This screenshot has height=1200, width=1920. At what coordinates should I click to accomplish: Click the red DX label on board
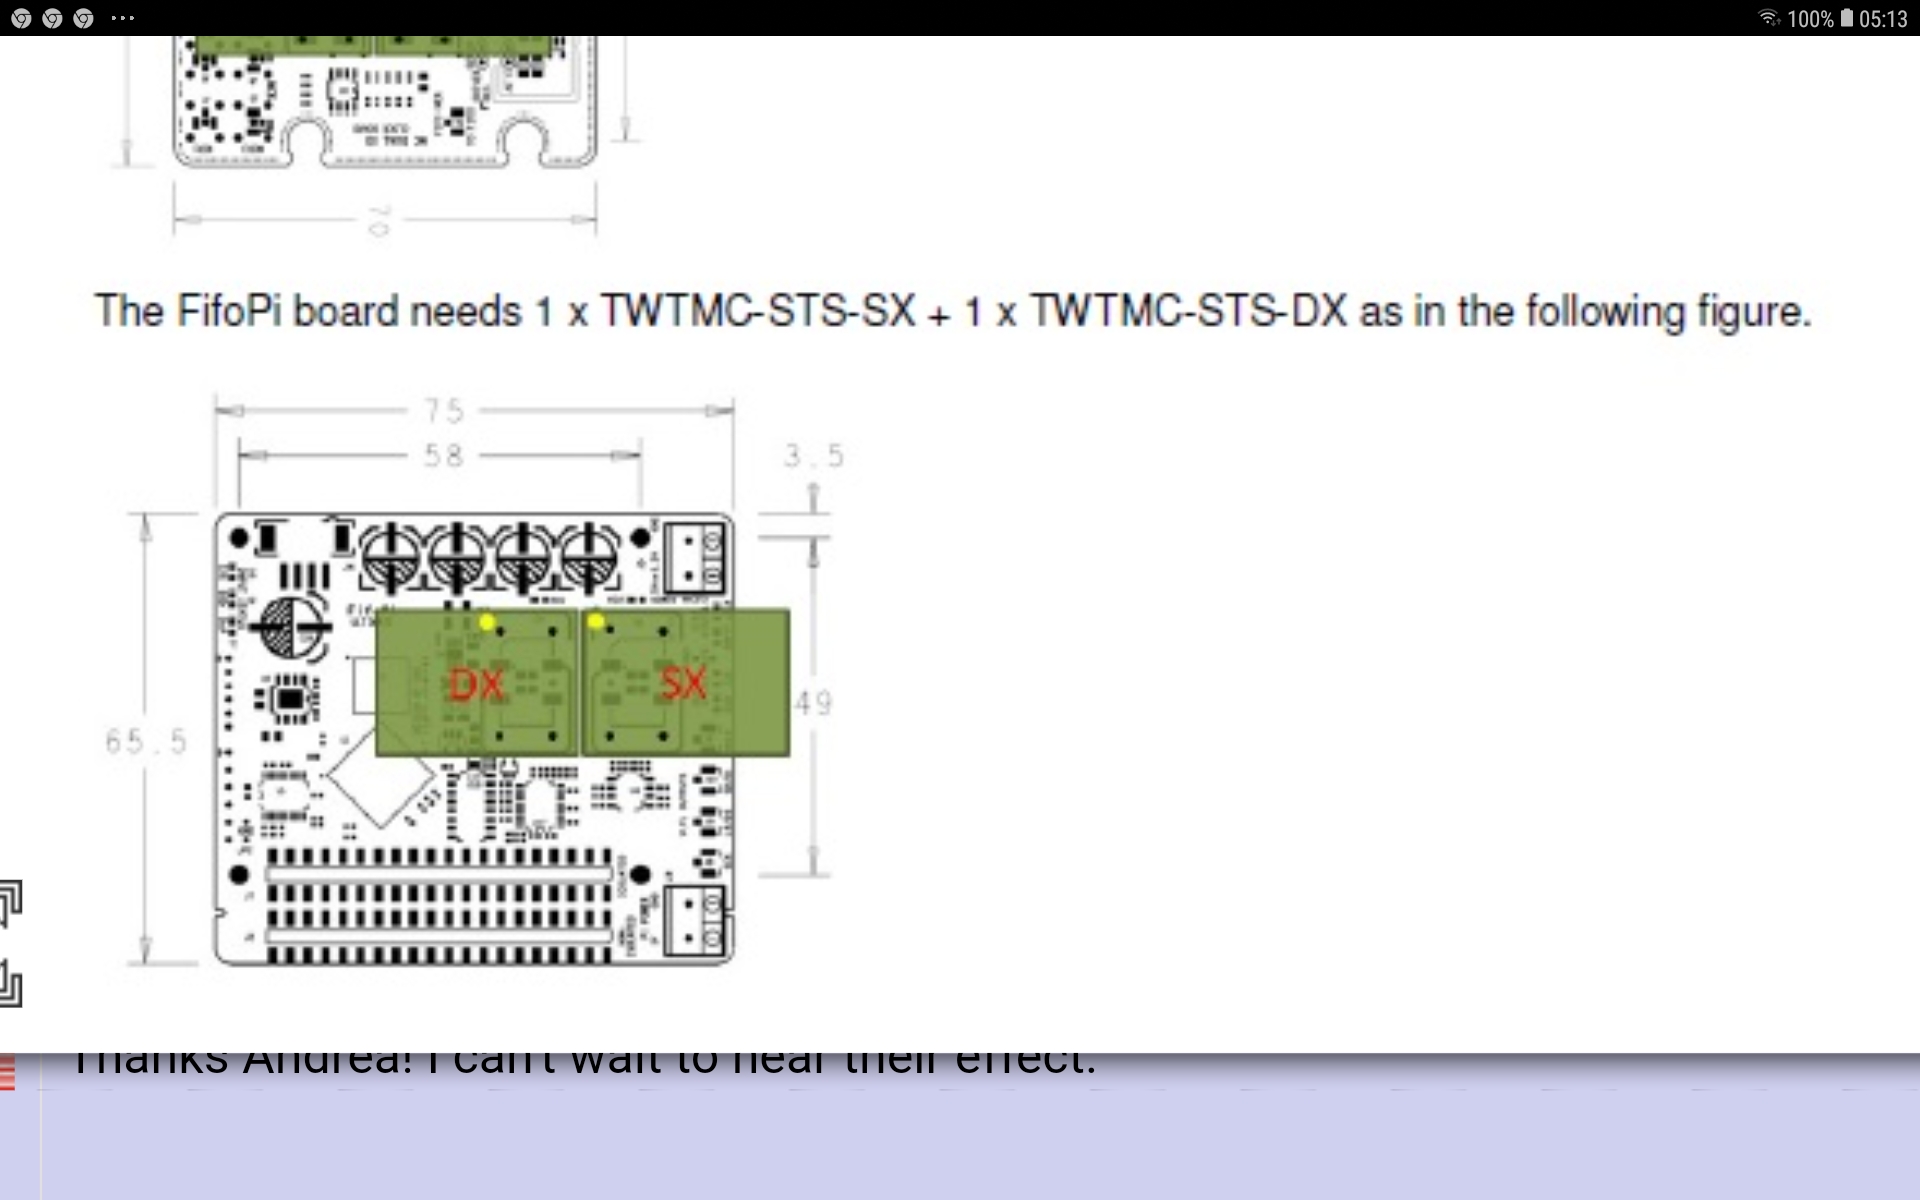(x=476, y=685)
